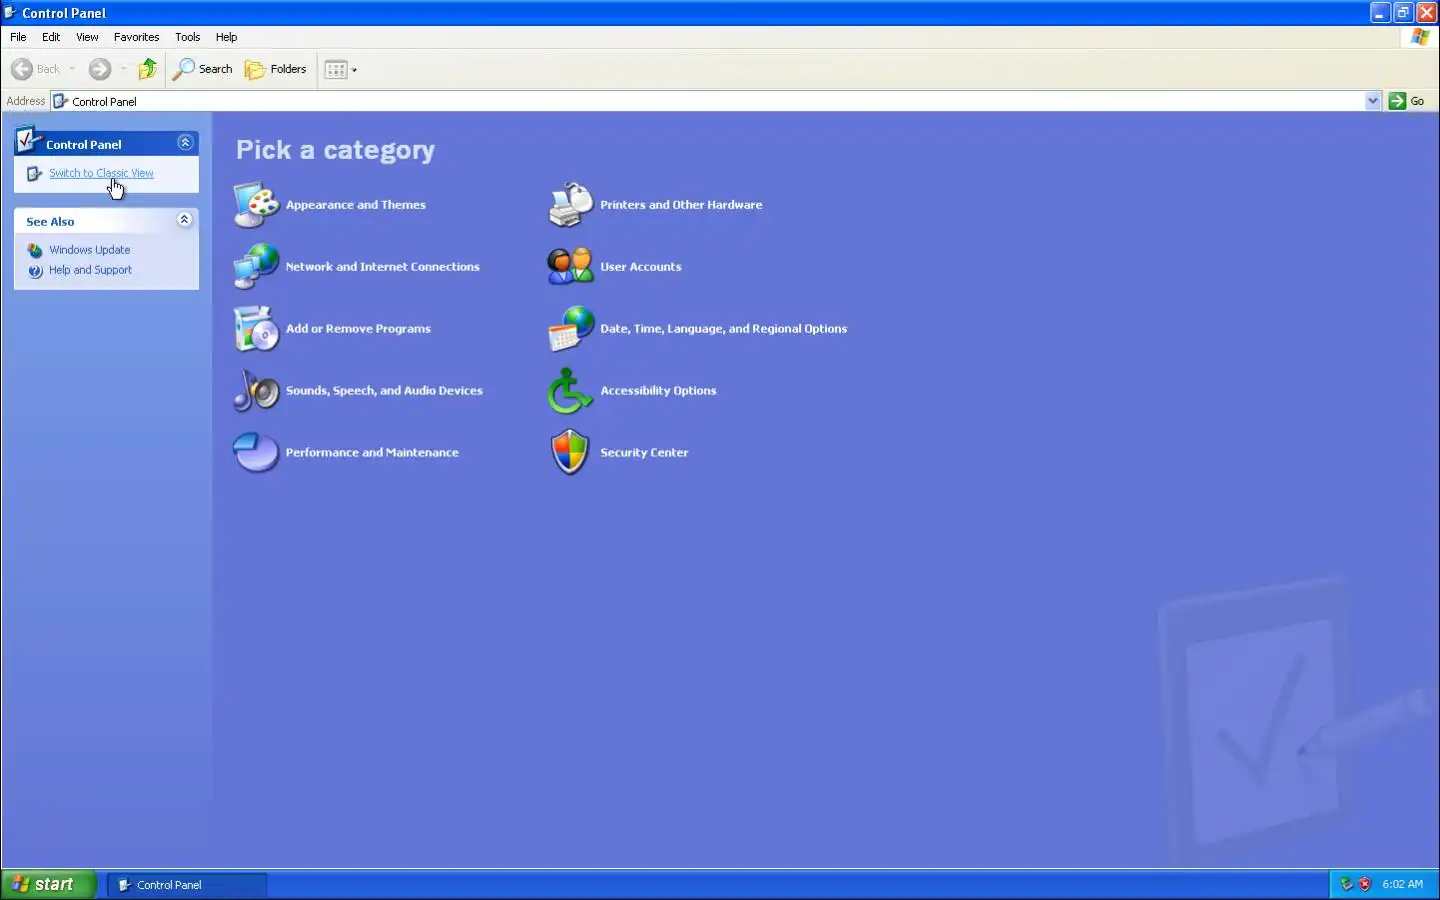Image resolution: width=1440 pixels, height=900 pixels.
Task: Click the Security alert red shield tray icon
Action: 1365,884
